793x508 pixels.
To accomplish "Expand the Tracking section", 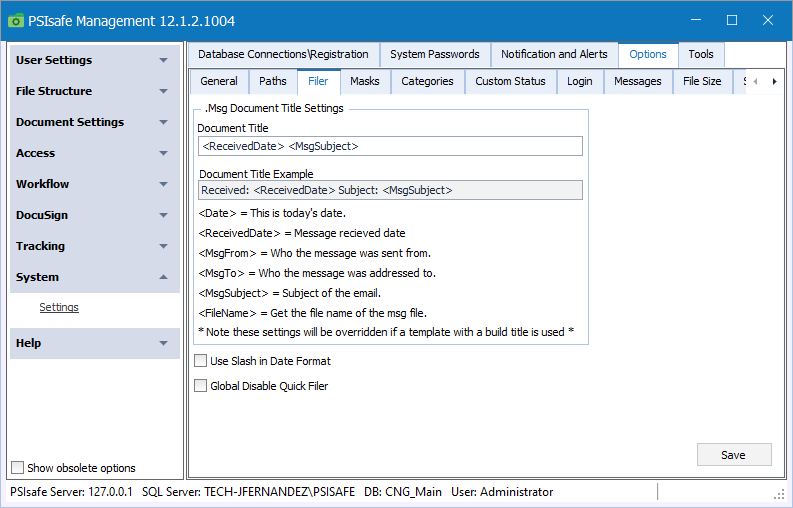I will [95, 246].
